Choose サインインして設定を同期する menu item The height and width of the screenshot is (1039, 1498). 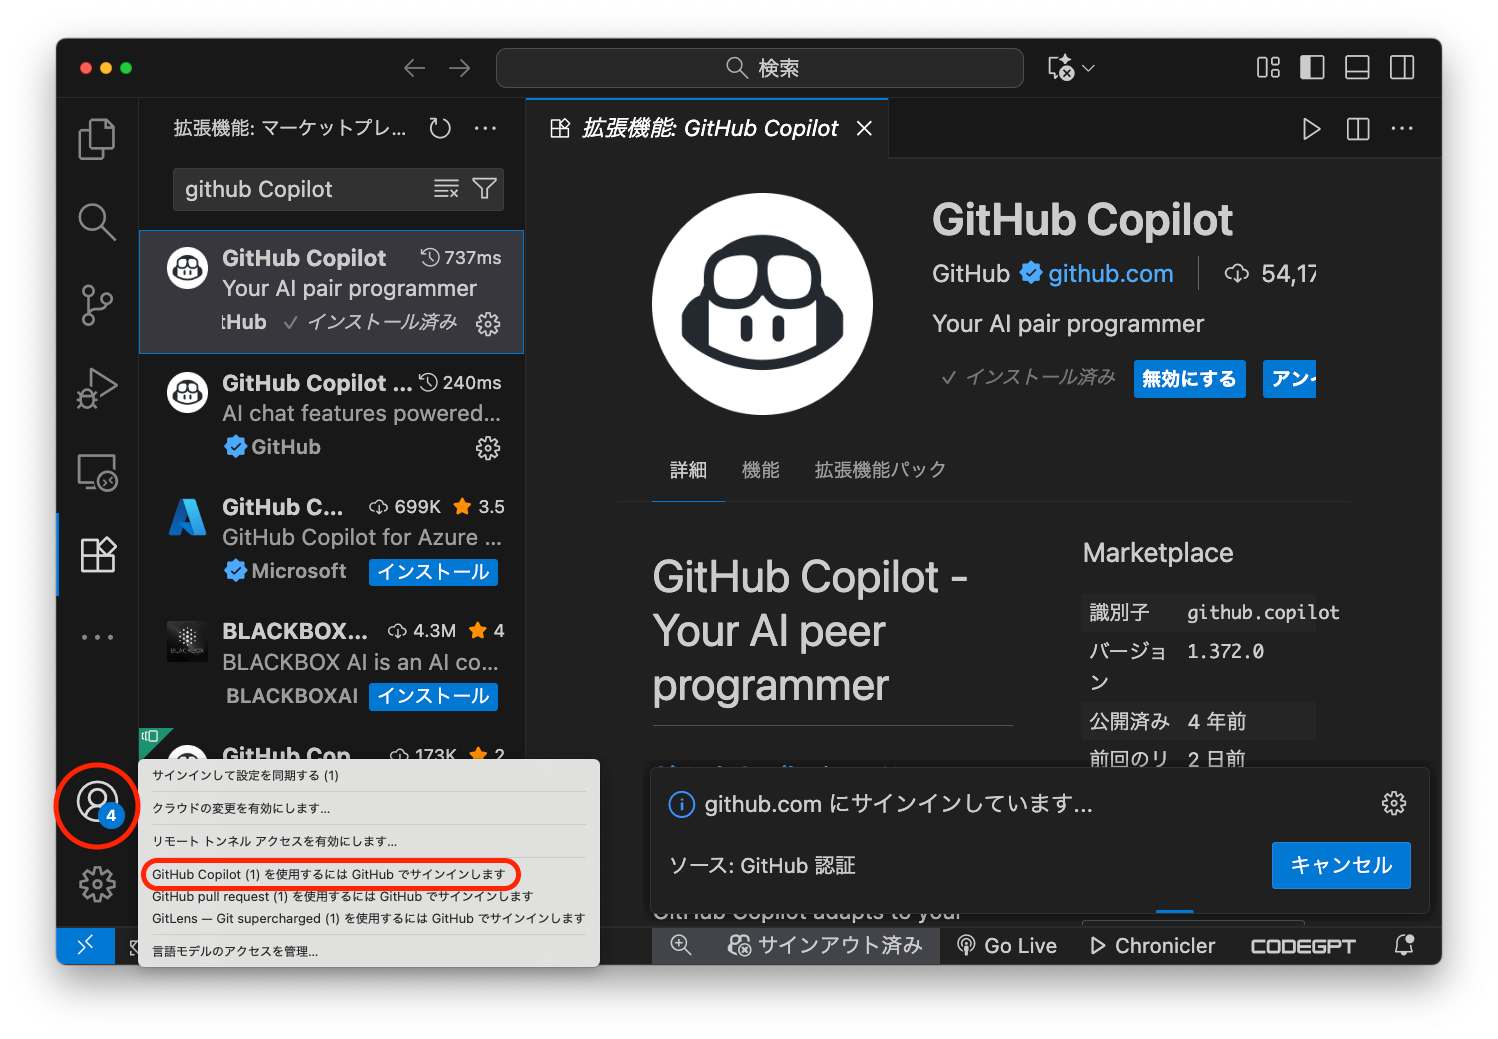pyautogui.click(x=369, y=776)
